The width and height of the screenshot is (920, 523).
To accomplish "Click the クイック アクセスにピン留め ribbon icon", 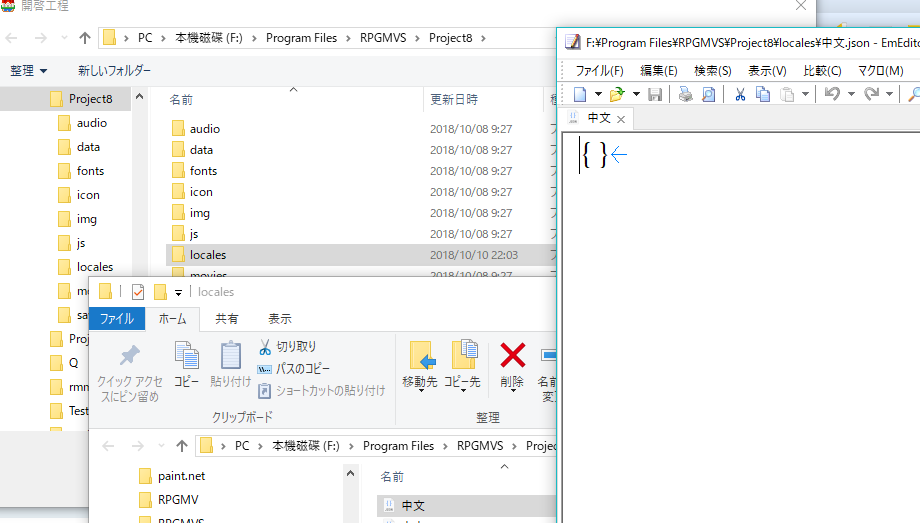I will [x=129, y=371].
